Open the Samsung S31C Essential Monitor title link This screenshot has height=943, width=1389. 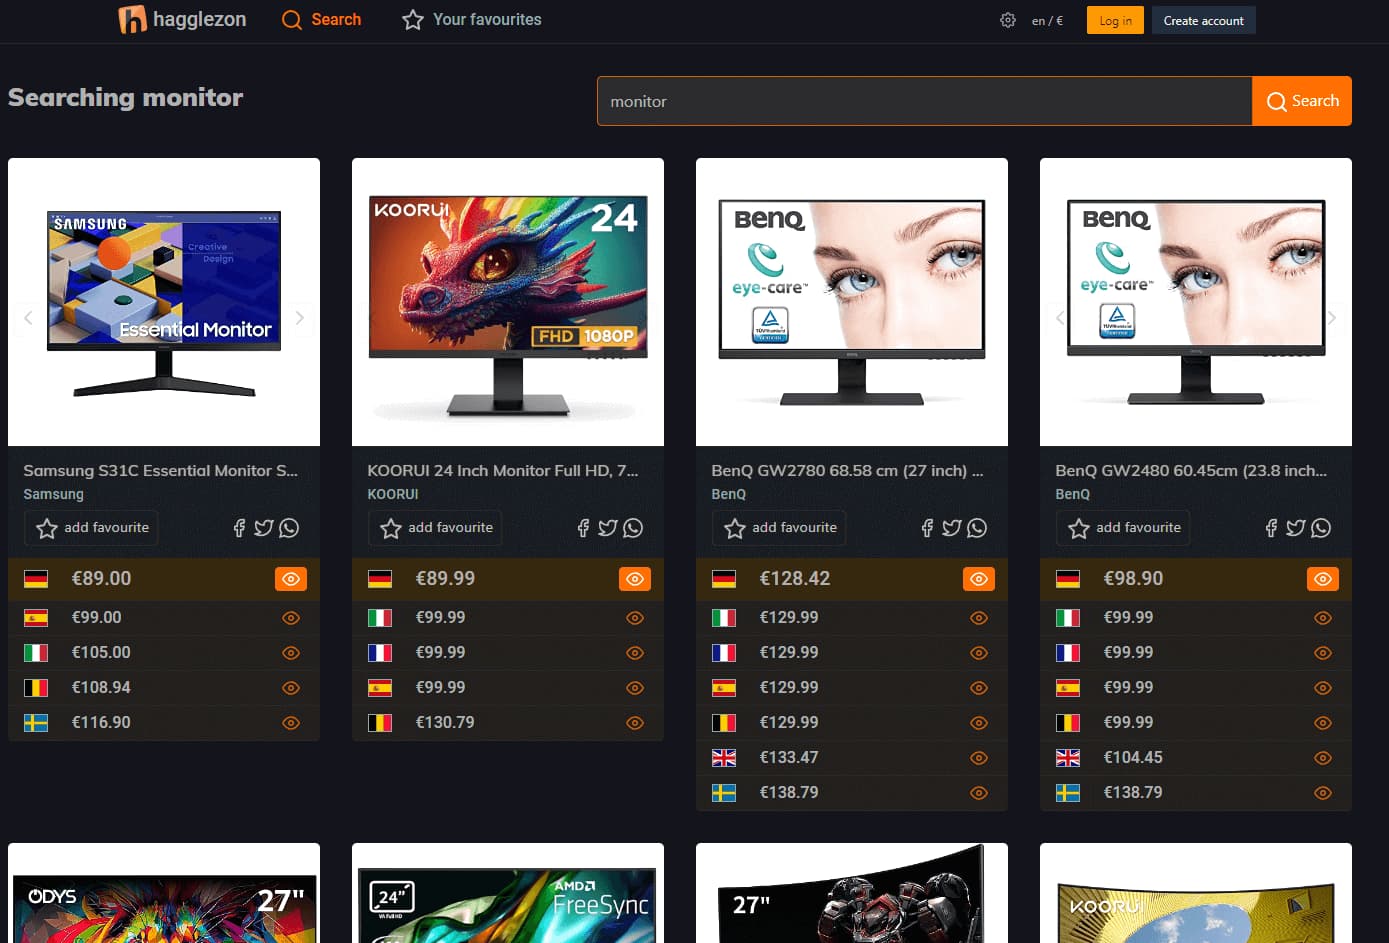[161, 471]
